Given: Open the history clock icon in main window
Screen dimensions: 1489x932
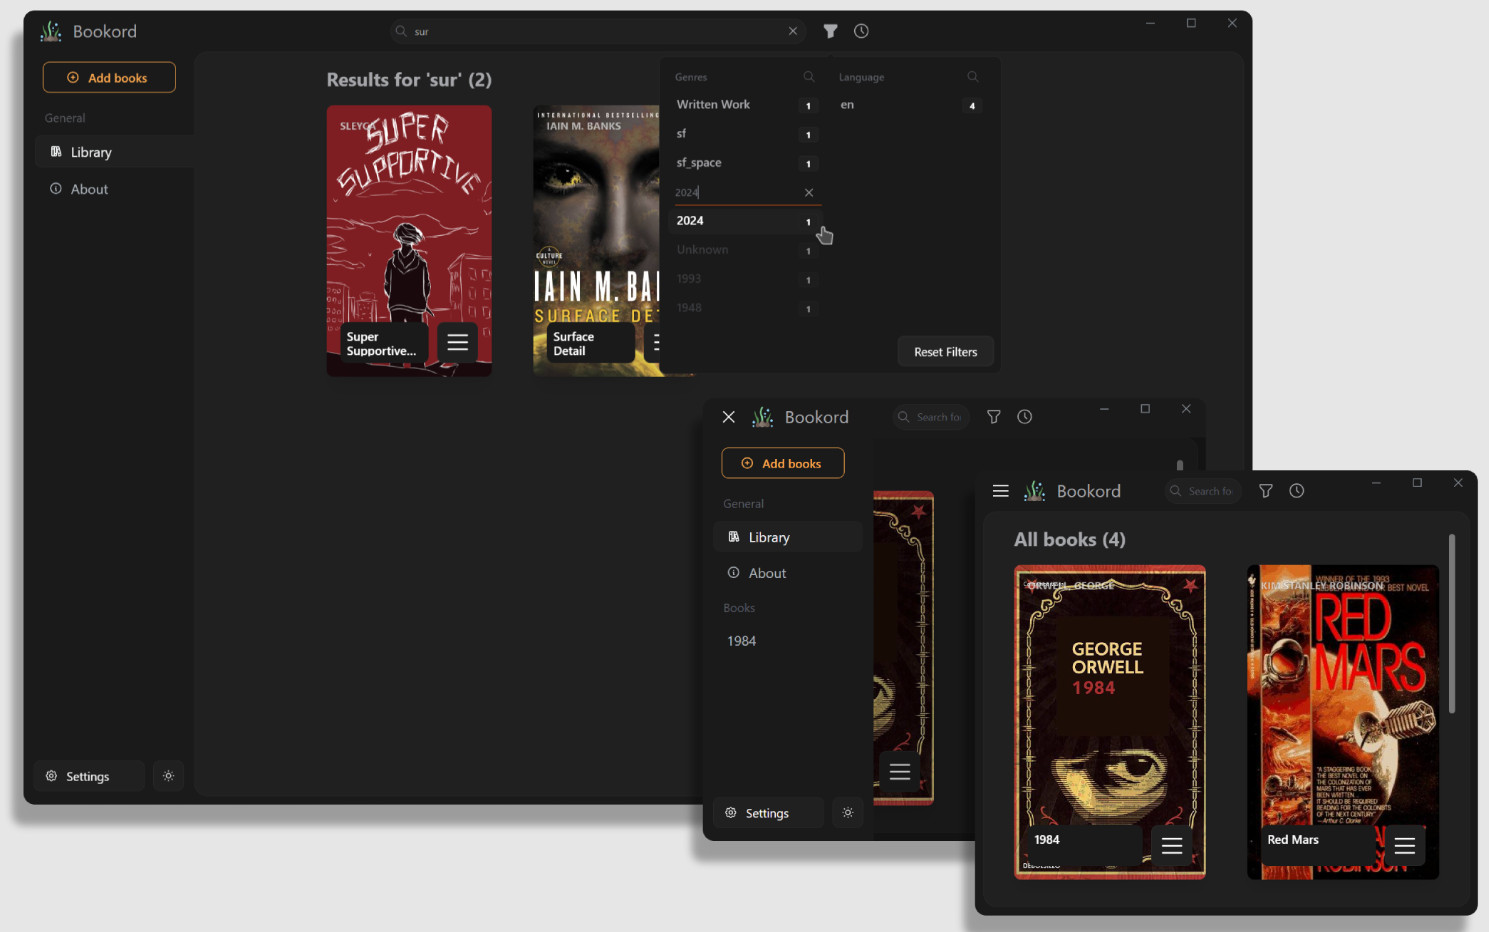Looking at the screenshot, I should point(861,31).
